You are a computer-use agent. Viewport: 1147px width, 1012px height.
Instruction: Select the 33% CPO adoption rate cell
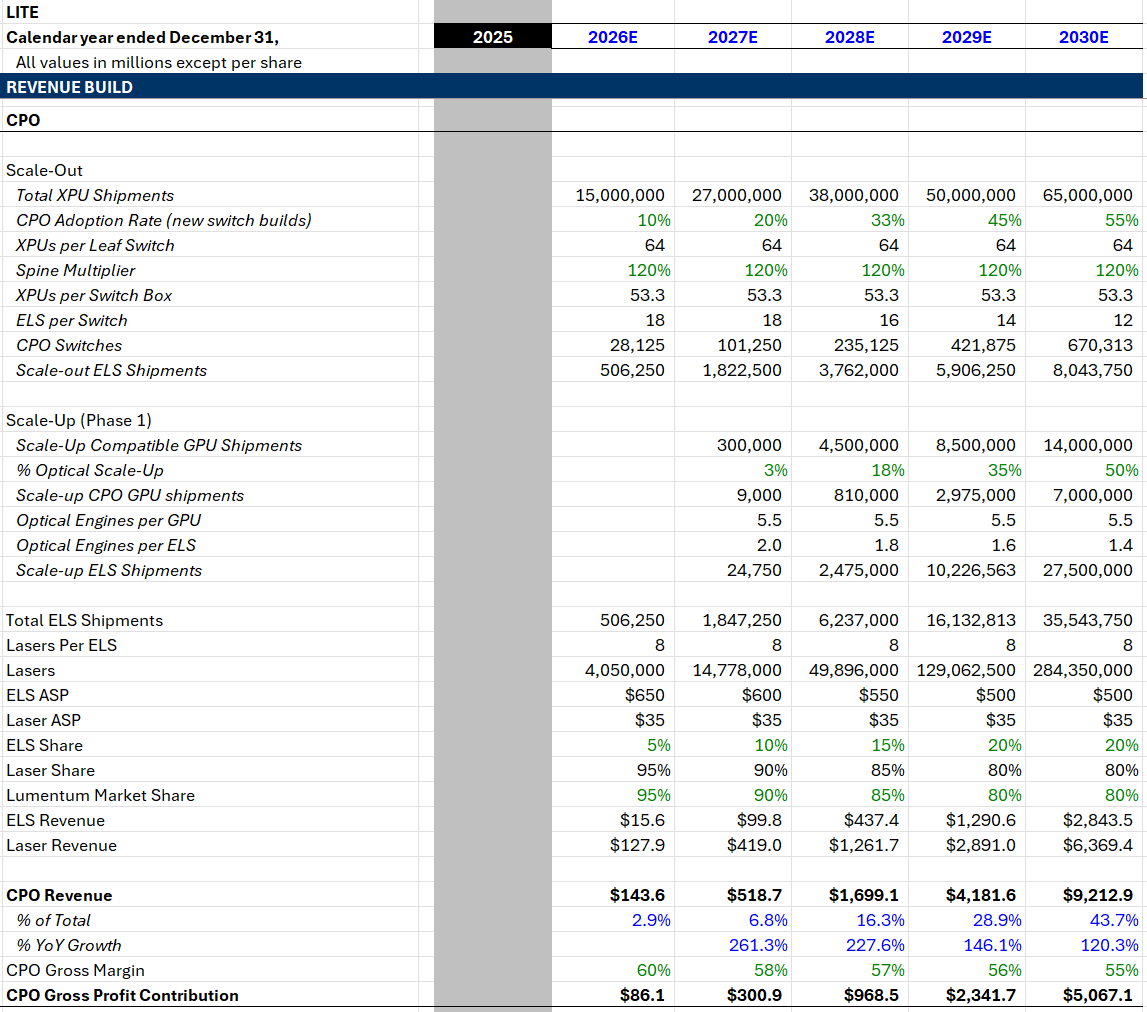point(888,220)
